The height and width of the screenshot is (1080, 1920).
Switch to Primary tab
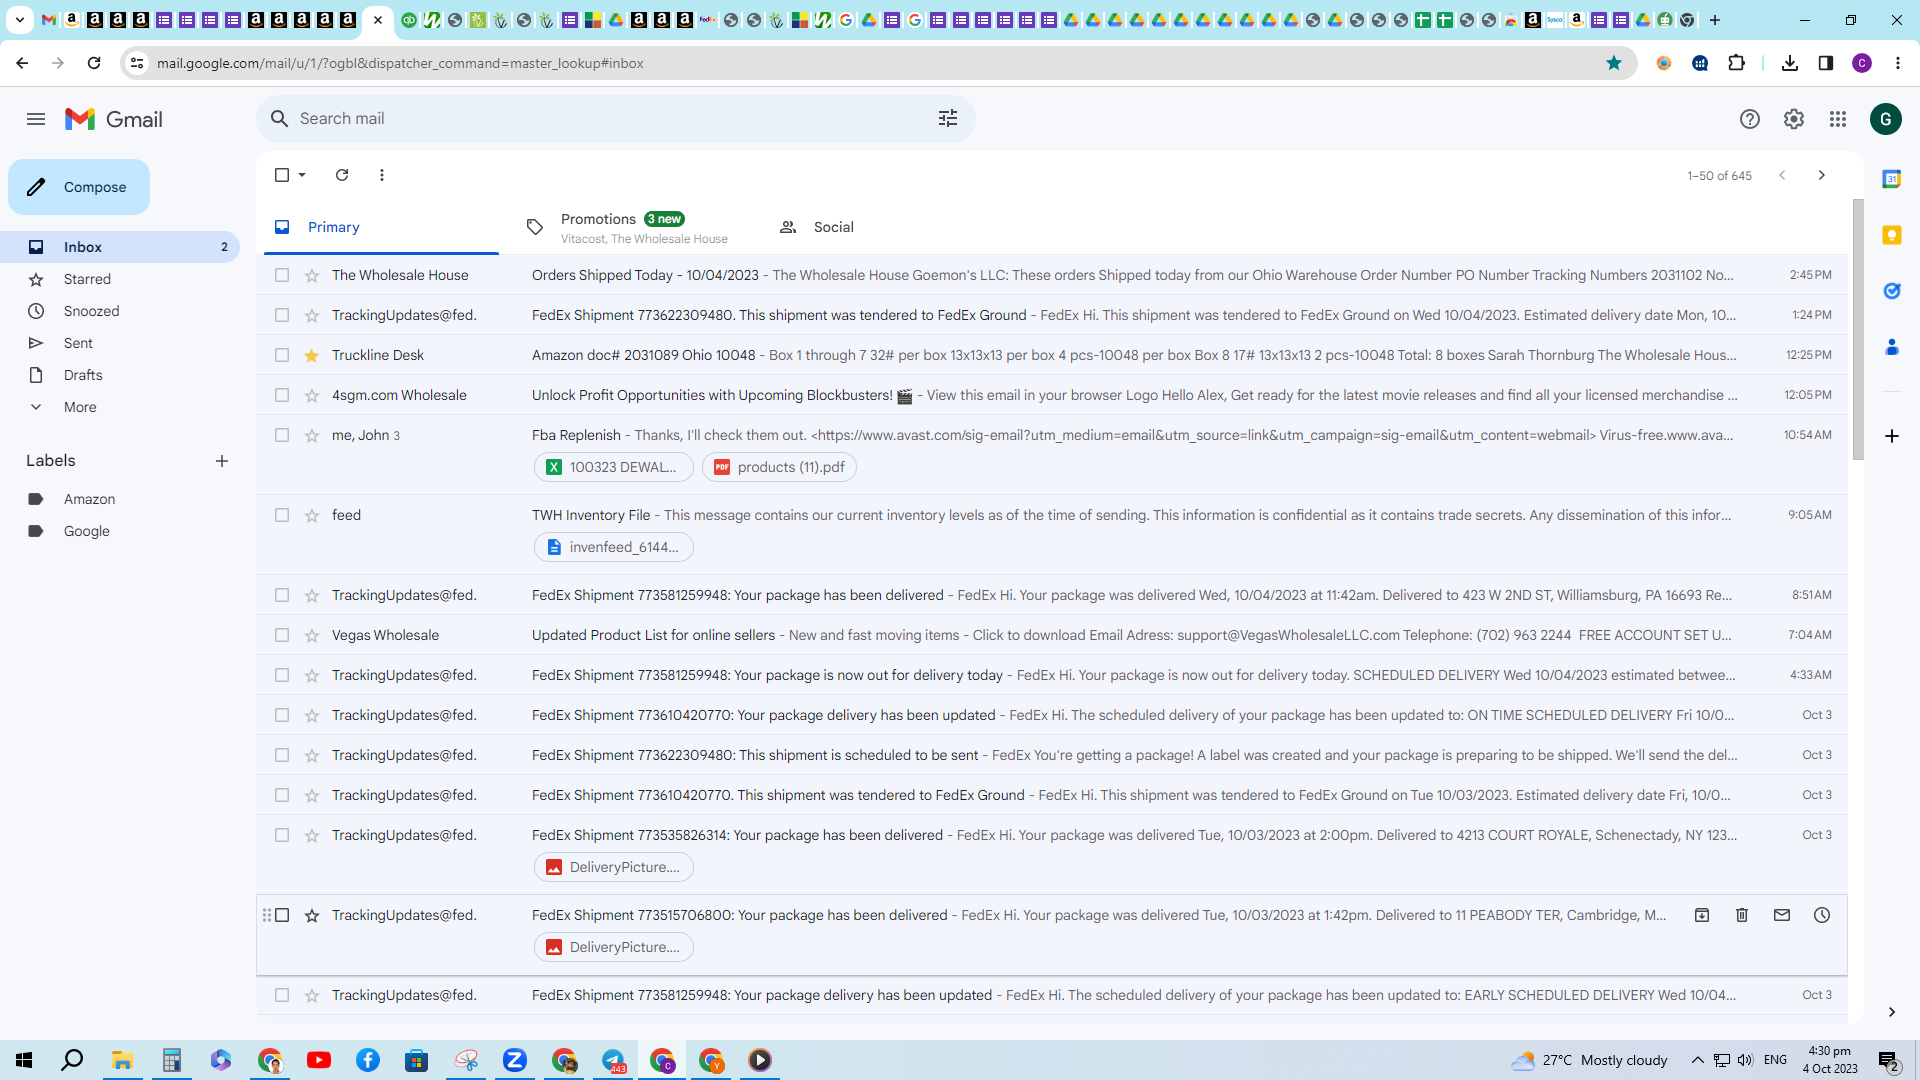(382, 227)
